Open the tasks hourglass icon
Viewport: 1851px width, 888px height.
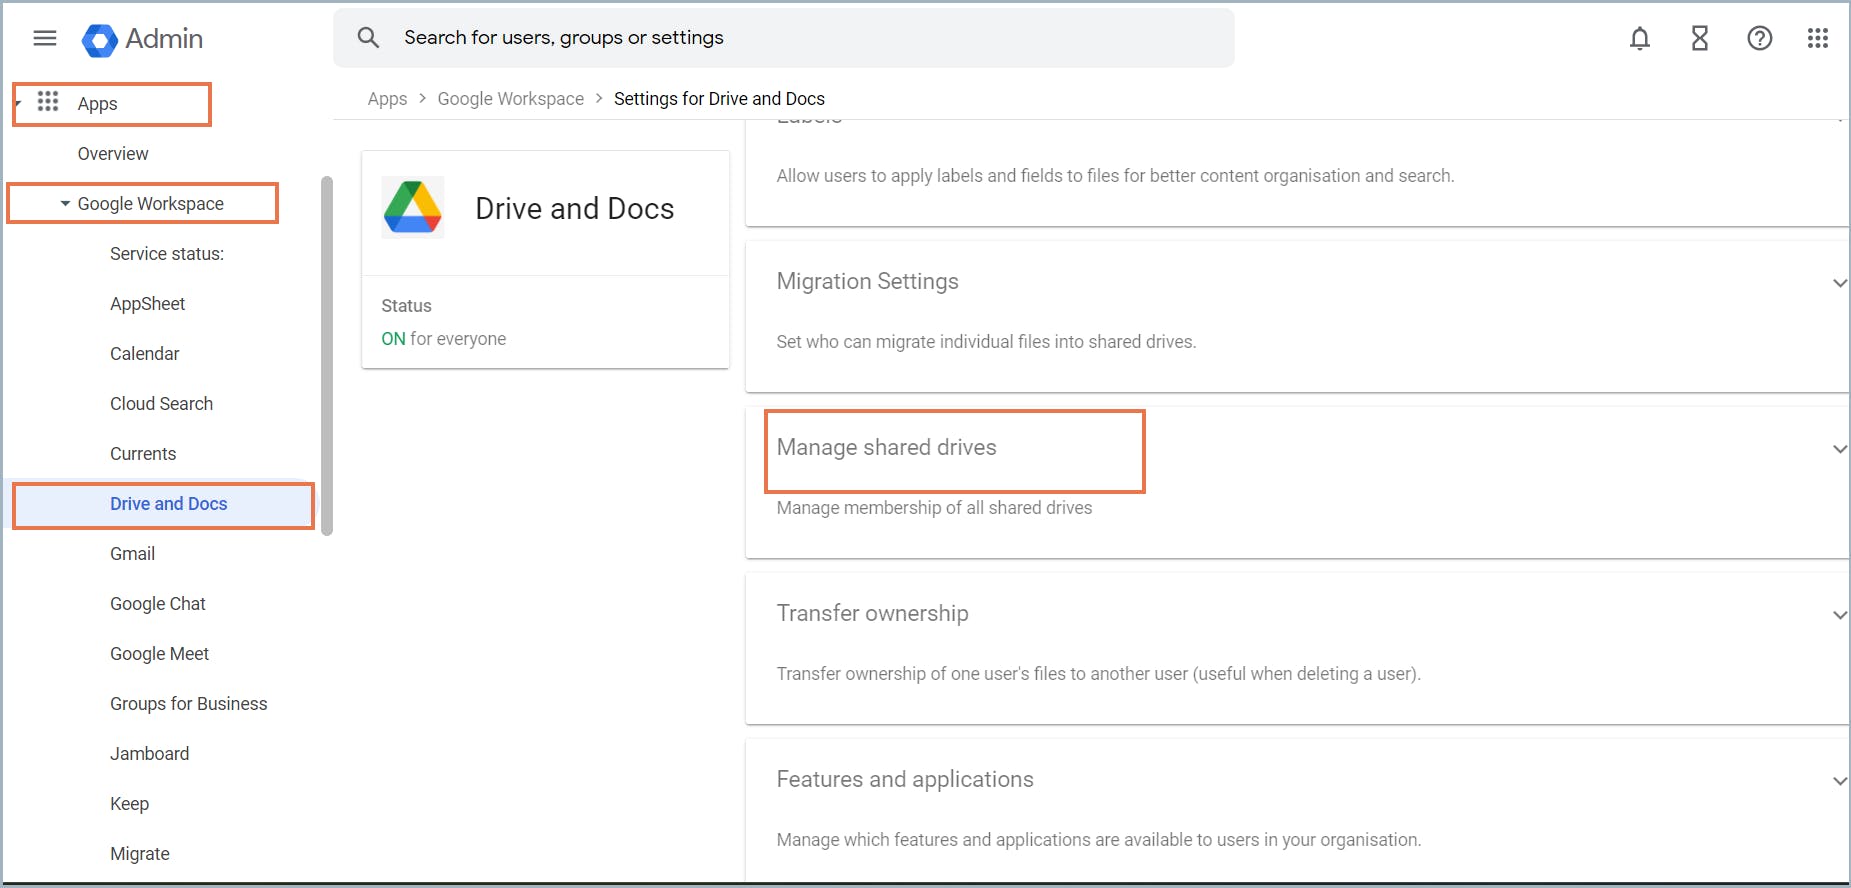tap(1700, 38)
